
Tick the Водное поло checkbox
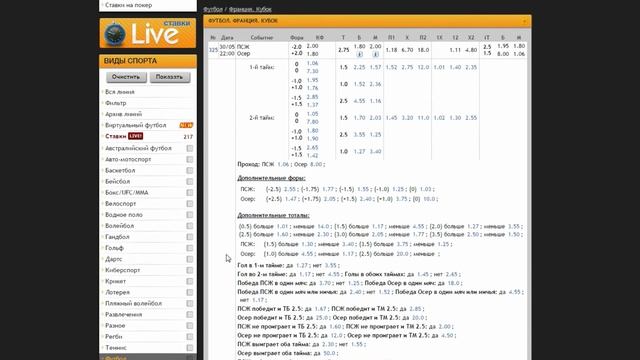(x=190, y=215)
